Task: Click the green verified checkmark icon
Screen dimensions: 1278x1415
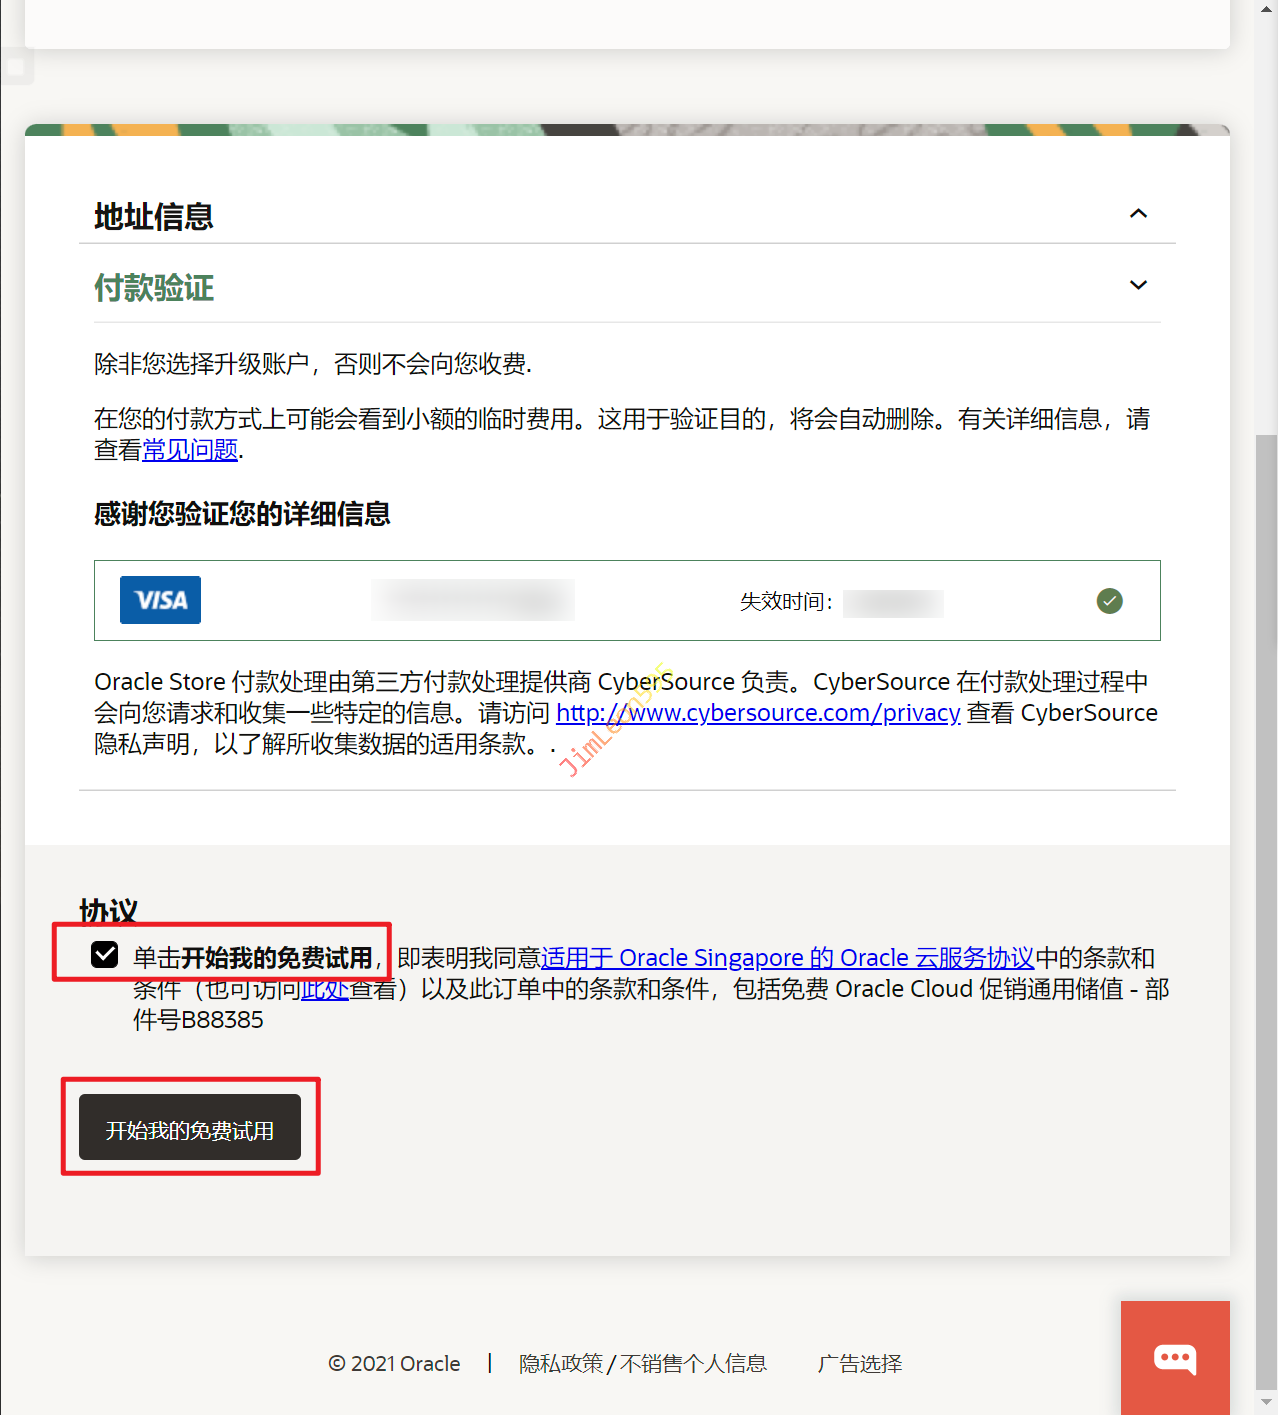Action: [1109, 601]
